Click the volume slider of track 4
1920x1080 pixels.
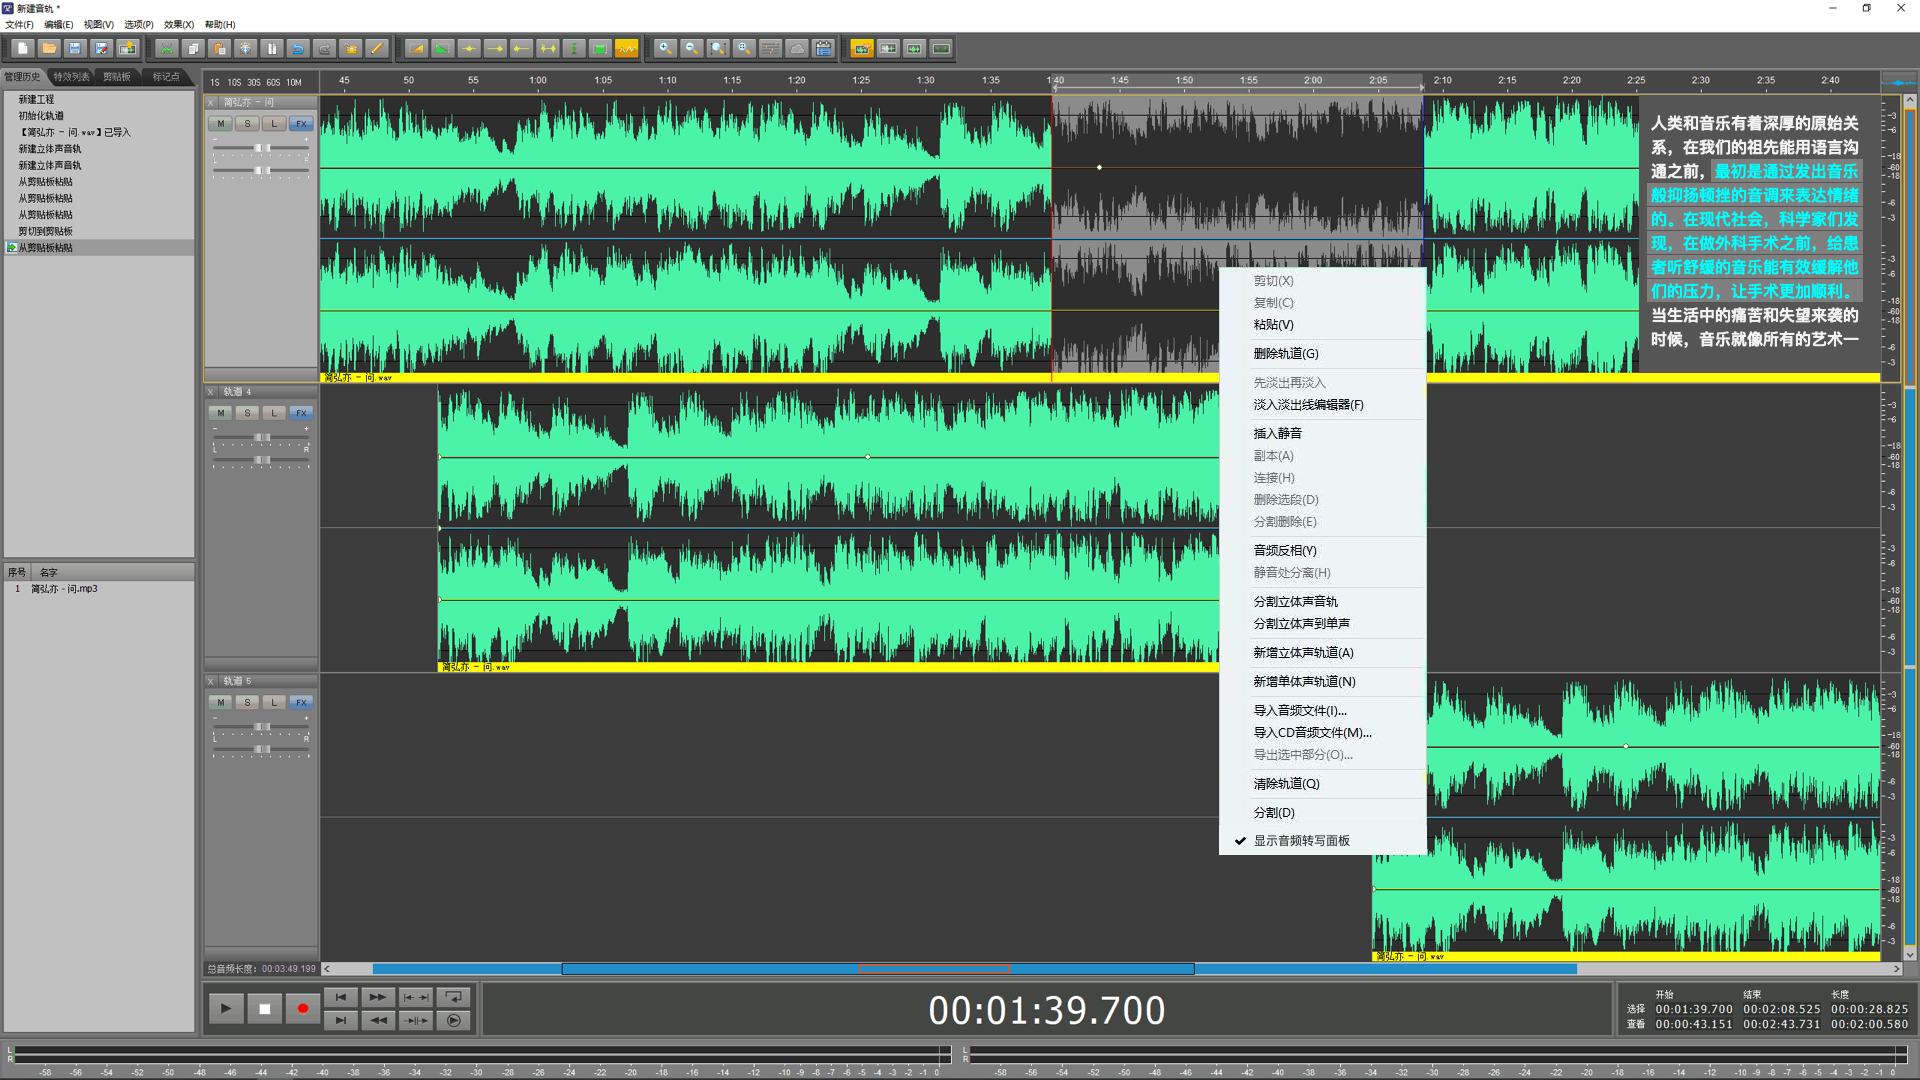click(x=262, y=437)
